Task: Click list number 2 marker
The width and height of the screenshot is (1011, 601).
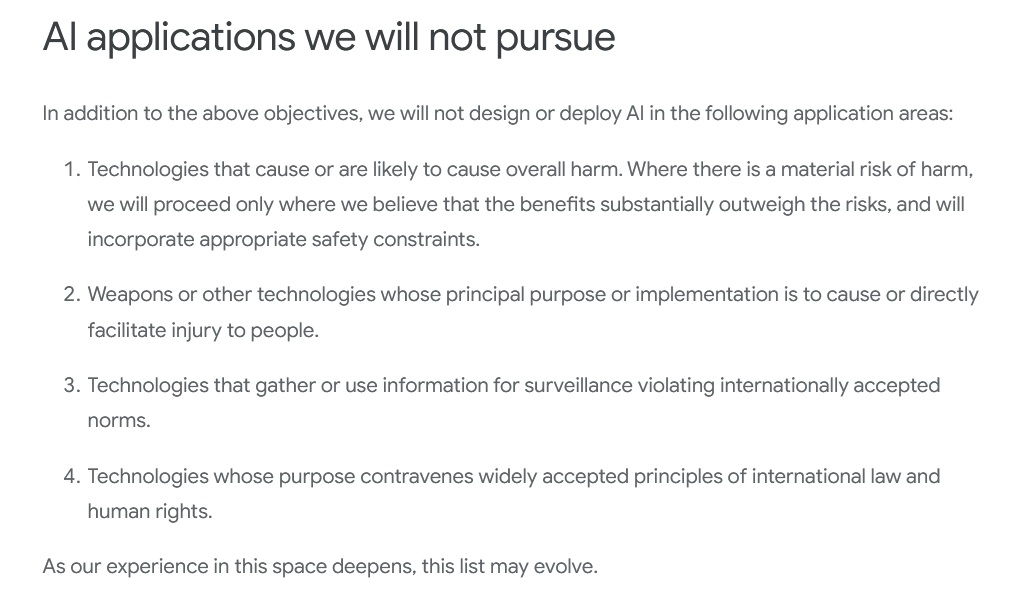Action: (71, 294)
